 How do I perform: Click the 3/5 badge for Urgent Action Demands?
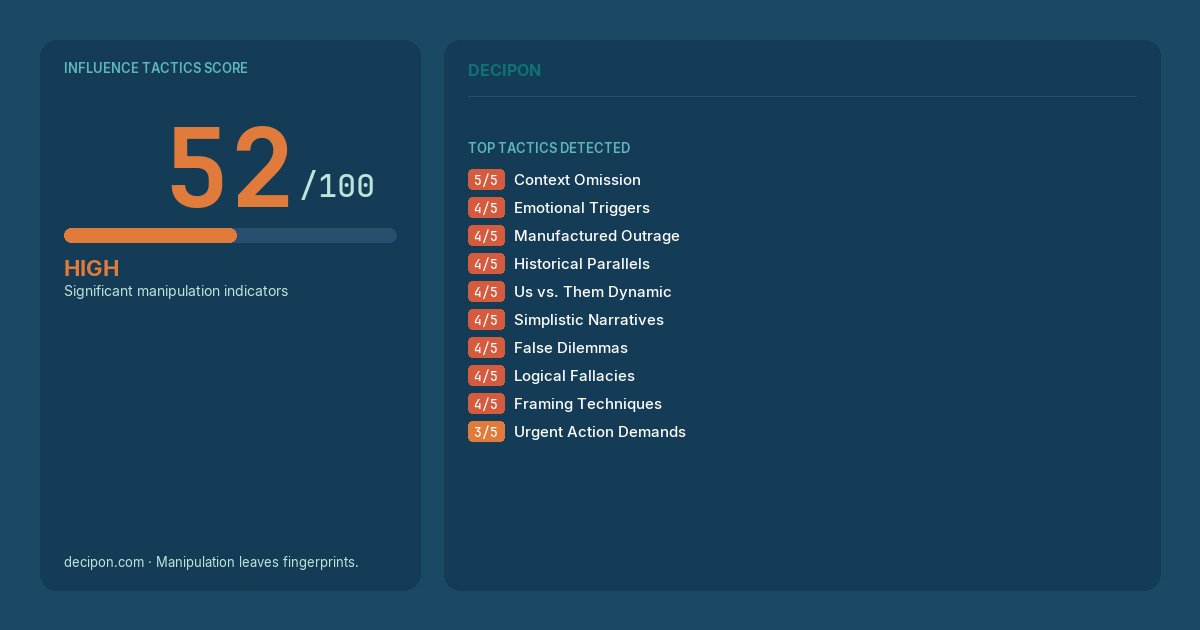tap(486, 432)
